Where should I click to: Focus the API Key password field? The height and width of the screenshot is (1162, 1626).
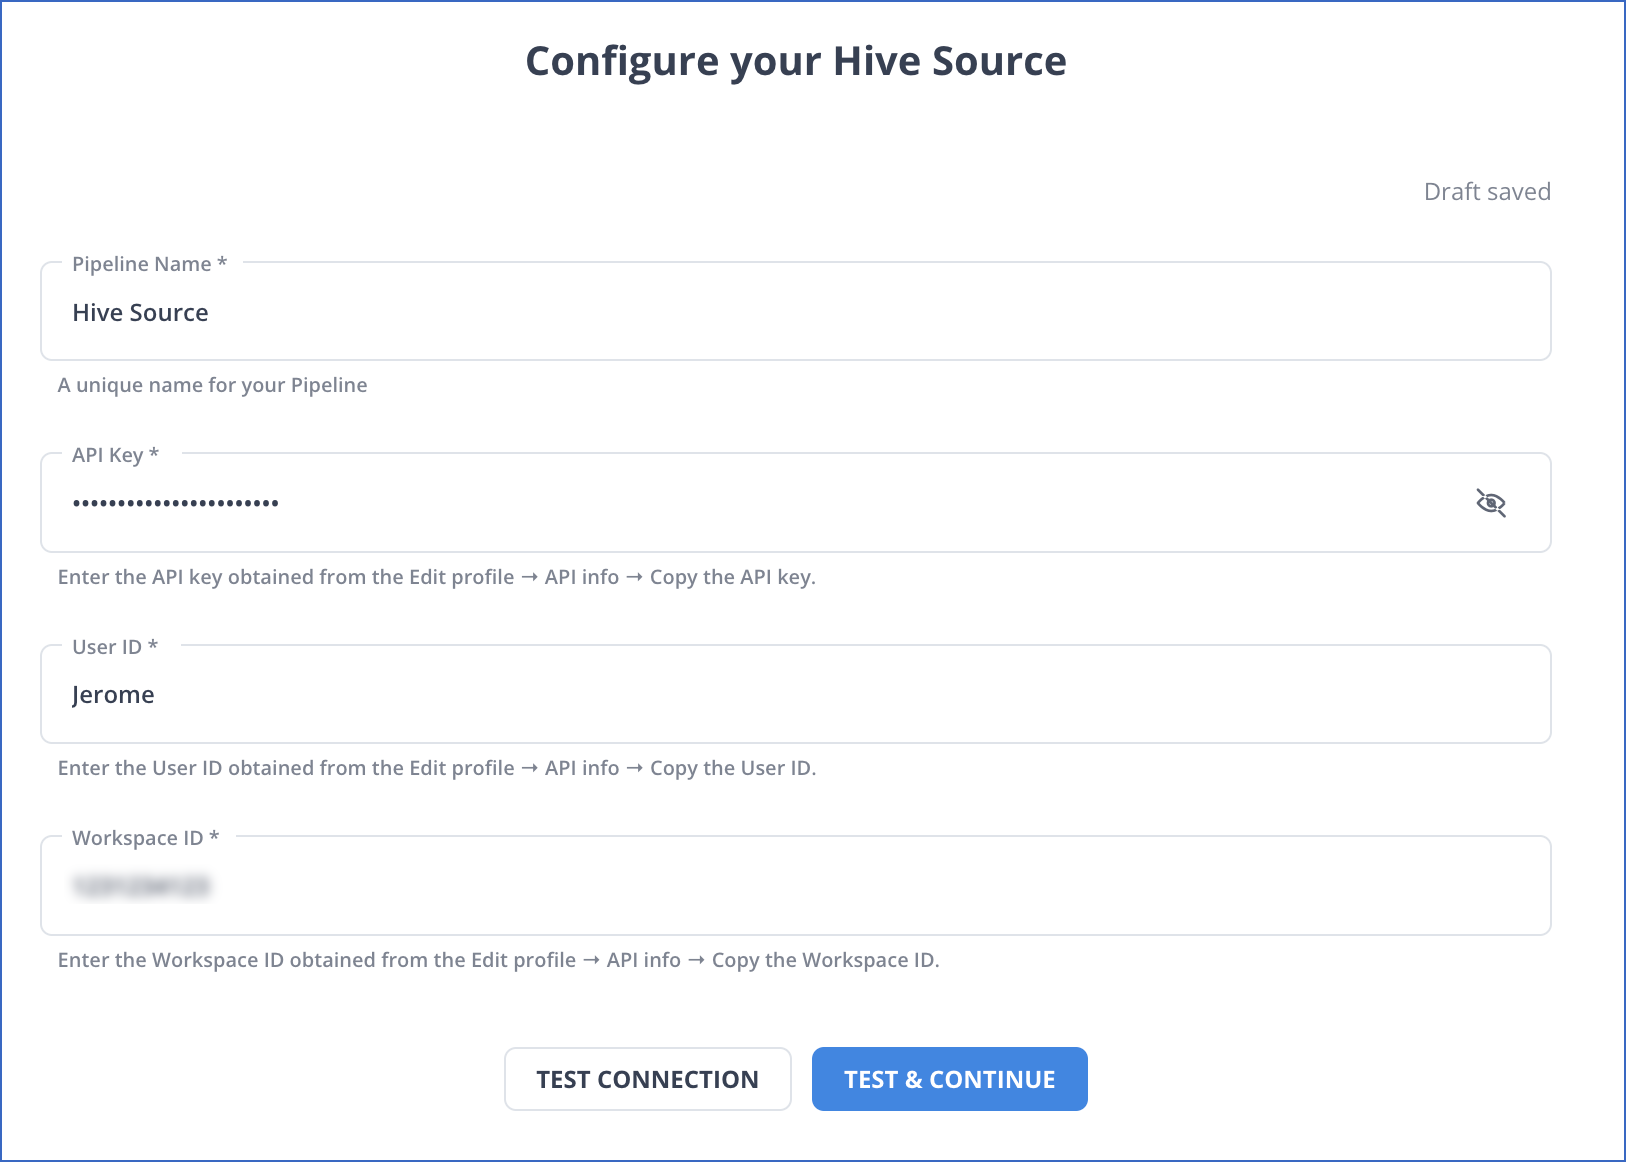click(x=795, y=502)
